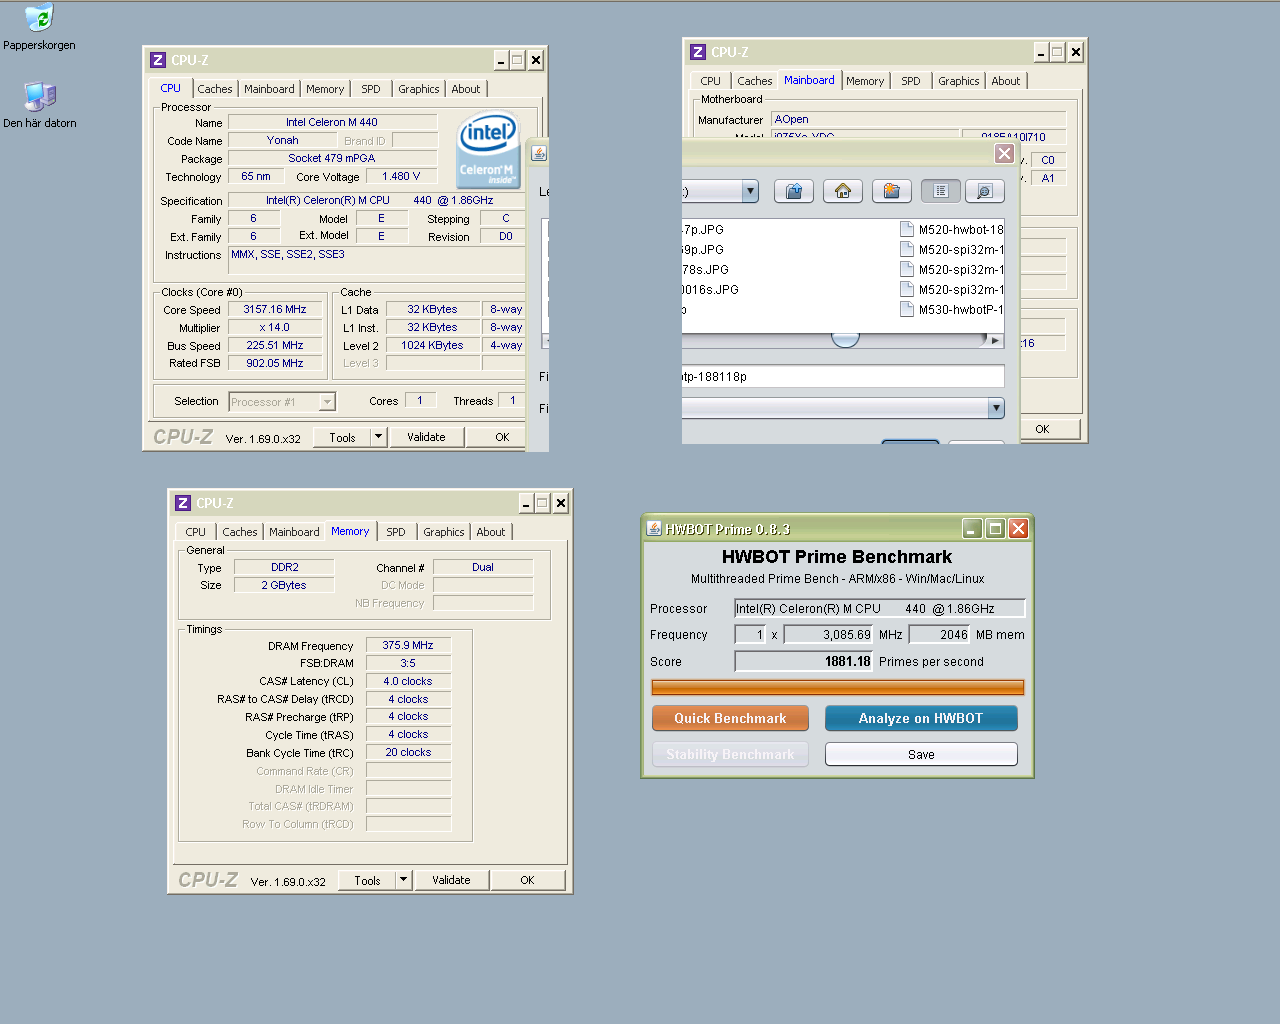Viewport: 1280px width, 1024px height.
Task: Select file M530-hwbotP-1 in the list
Action: click(x=960, y=309)
